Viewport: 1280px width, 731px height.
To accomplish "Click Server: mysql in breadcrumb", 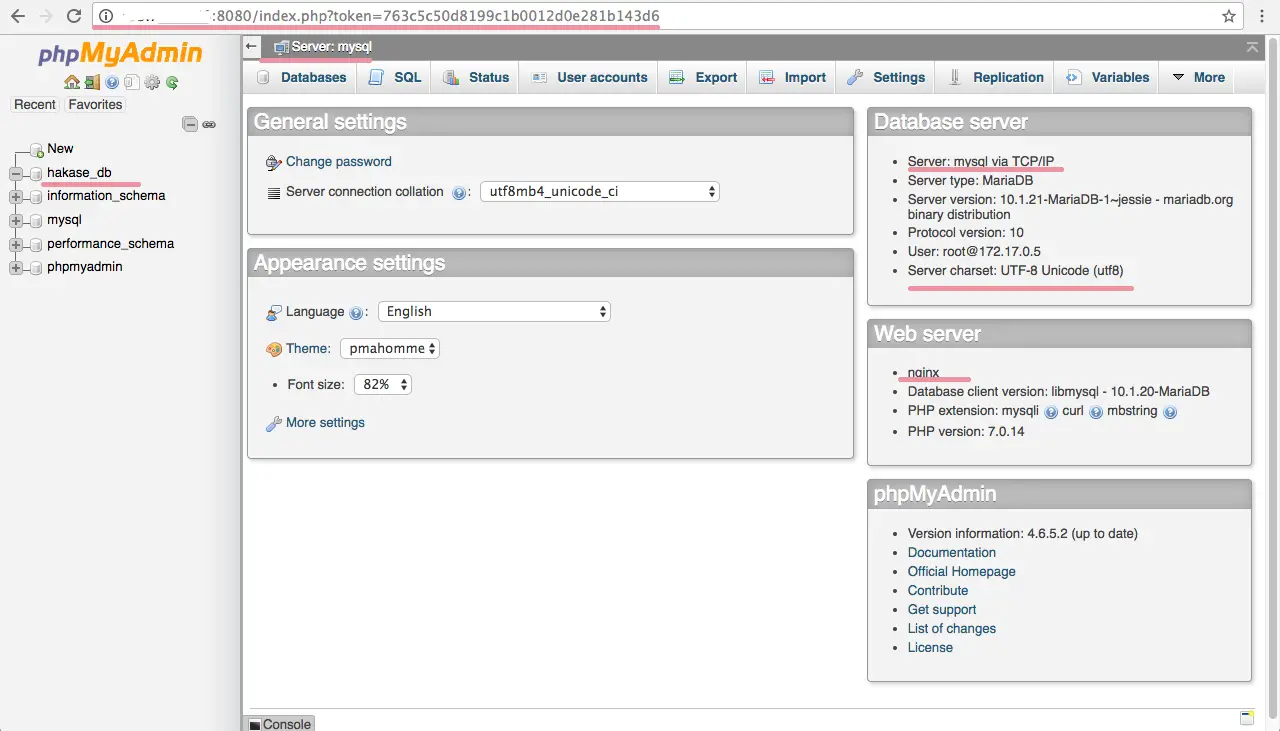I will 331,47.
